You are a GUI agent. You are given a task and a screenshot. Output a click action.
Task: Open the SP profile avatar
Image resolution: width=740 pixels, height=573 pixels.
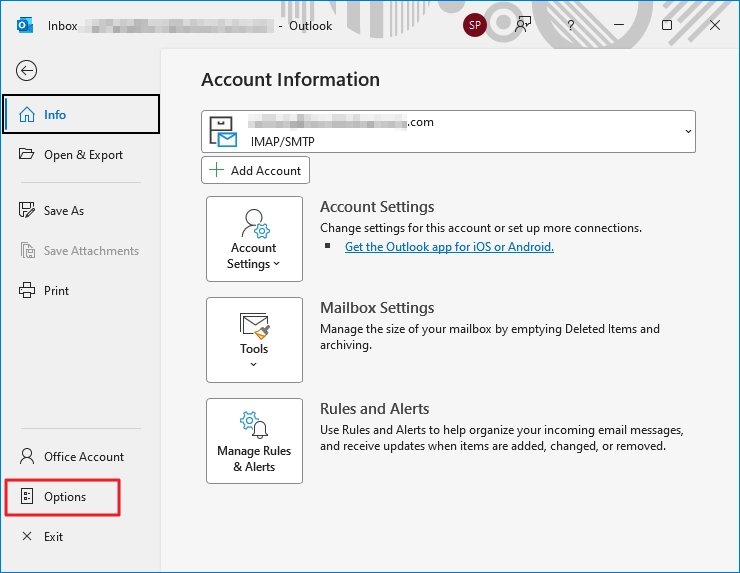(x=475, y=25)
